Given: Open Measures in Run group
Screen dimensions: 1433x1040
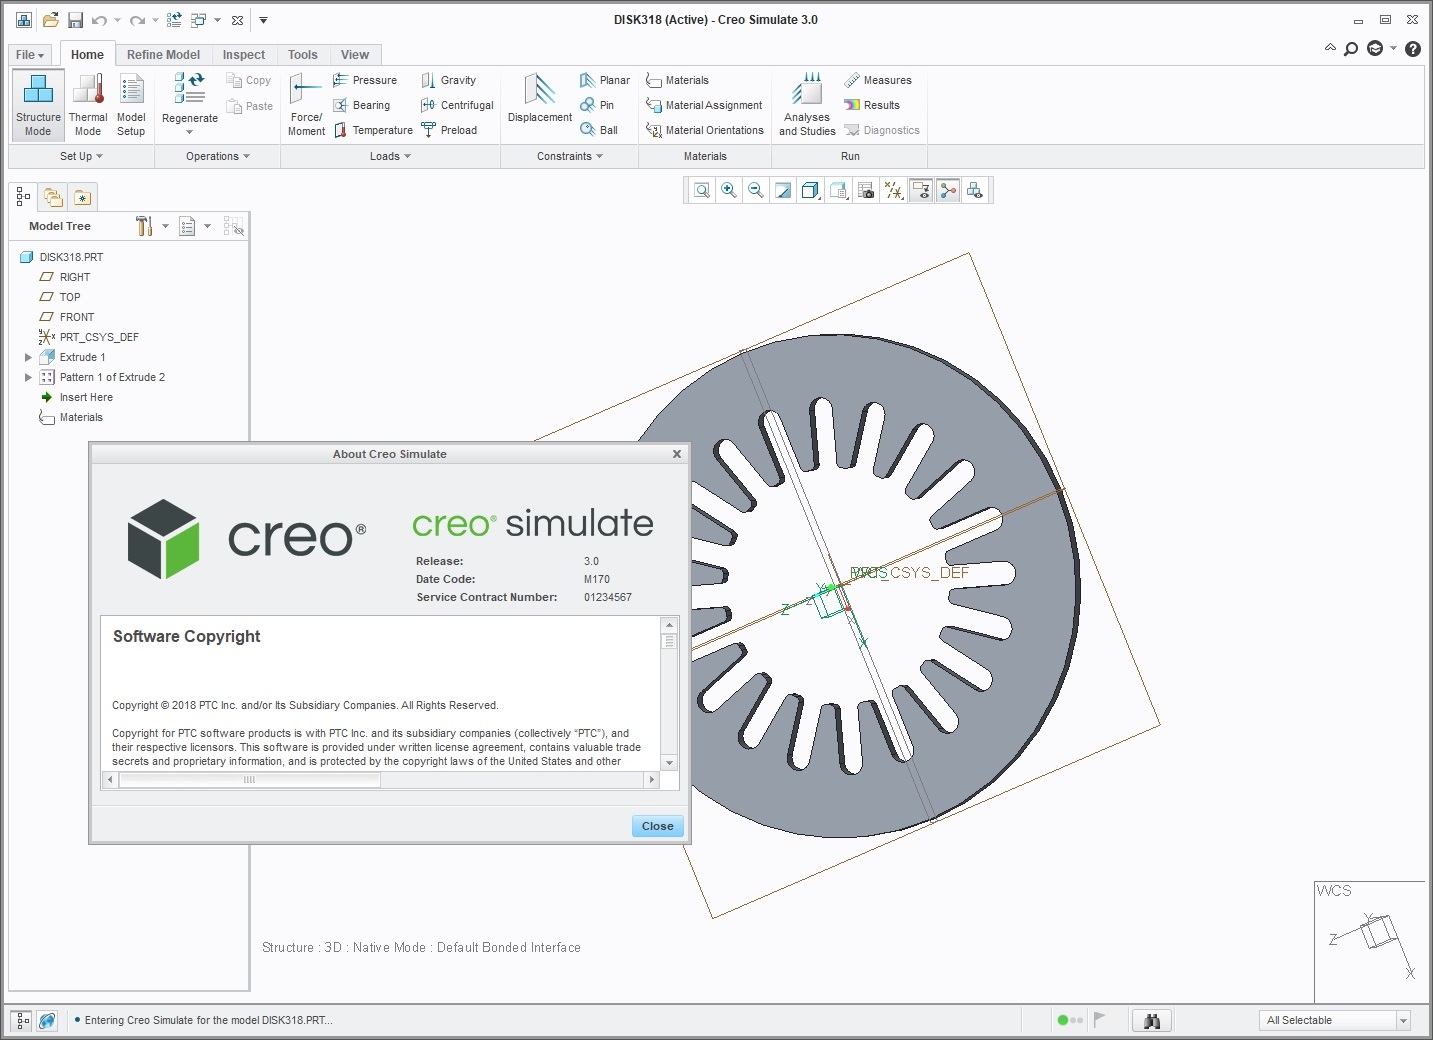Looking at the screenshot, I should [x=878, y=80].
